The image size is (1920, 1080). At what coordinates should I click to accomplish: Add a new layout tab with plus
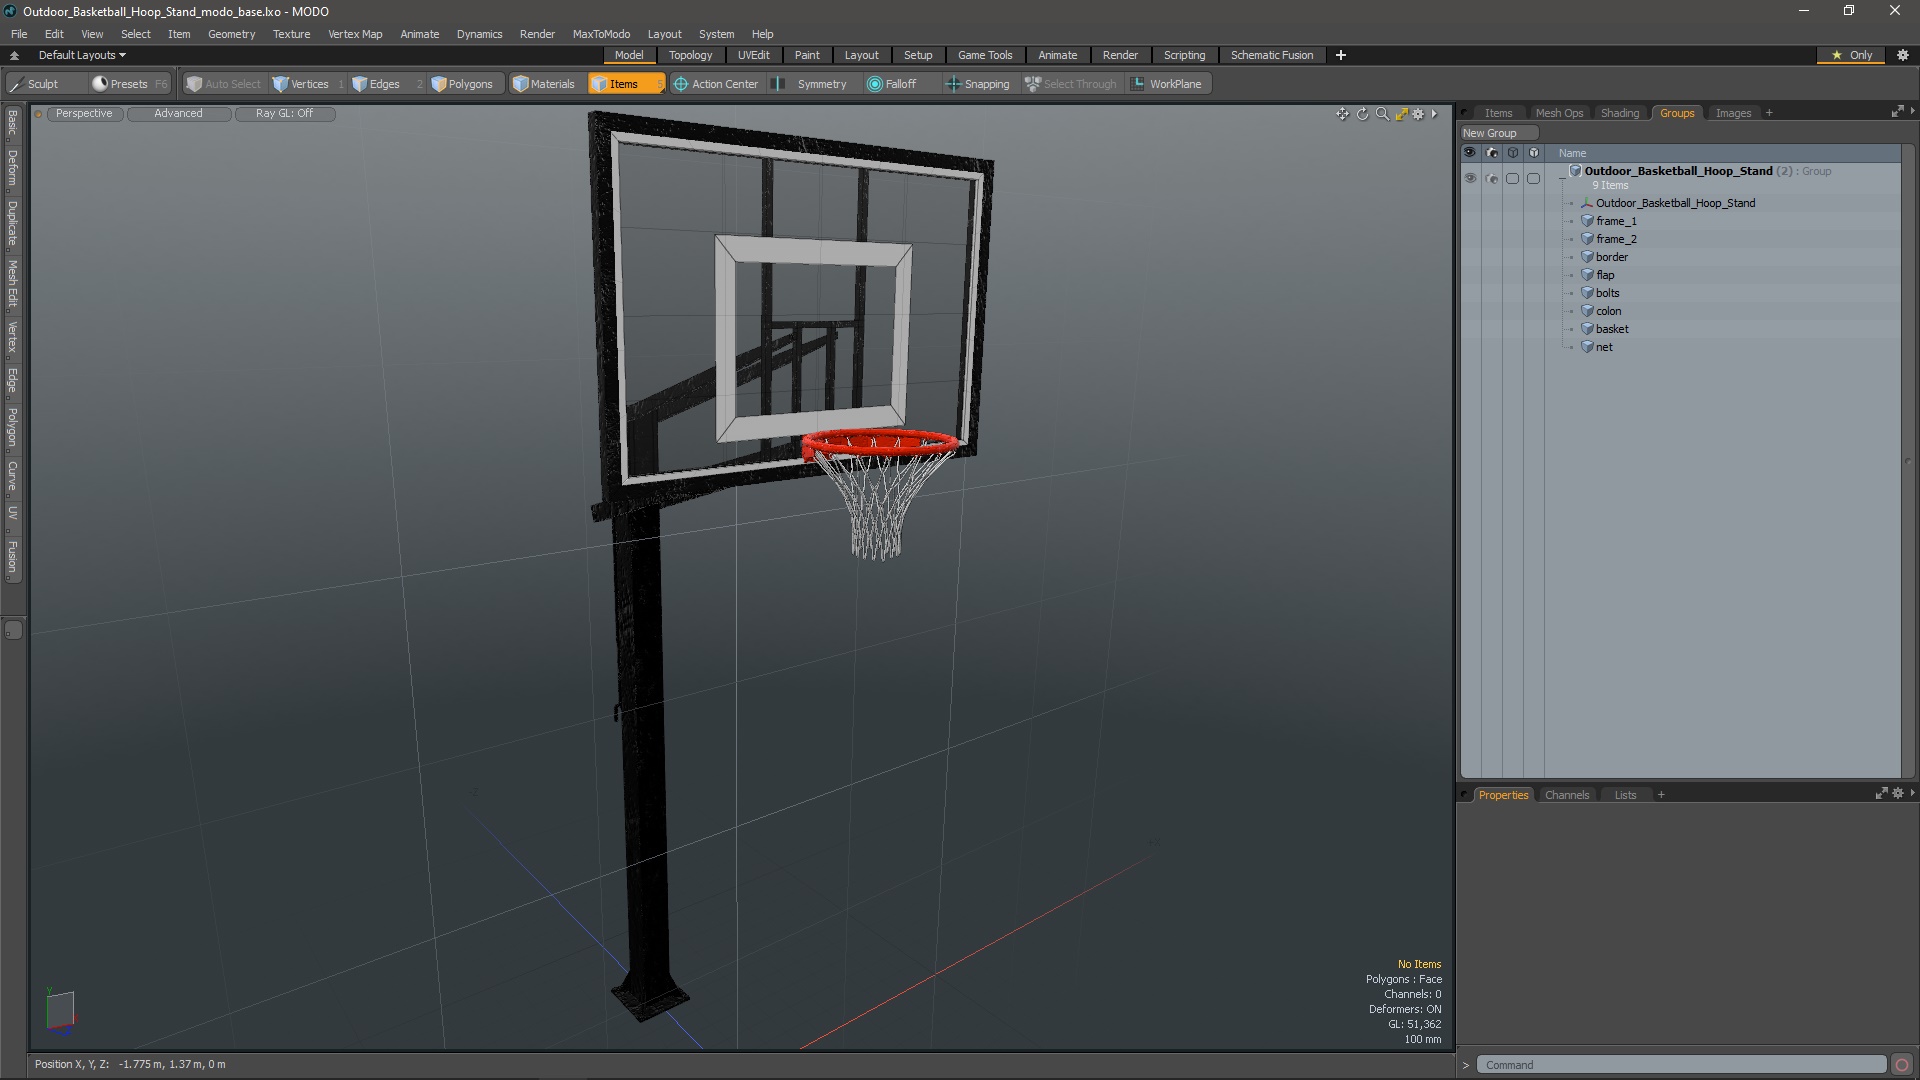pyautogui.click(x=1341, y=55)
